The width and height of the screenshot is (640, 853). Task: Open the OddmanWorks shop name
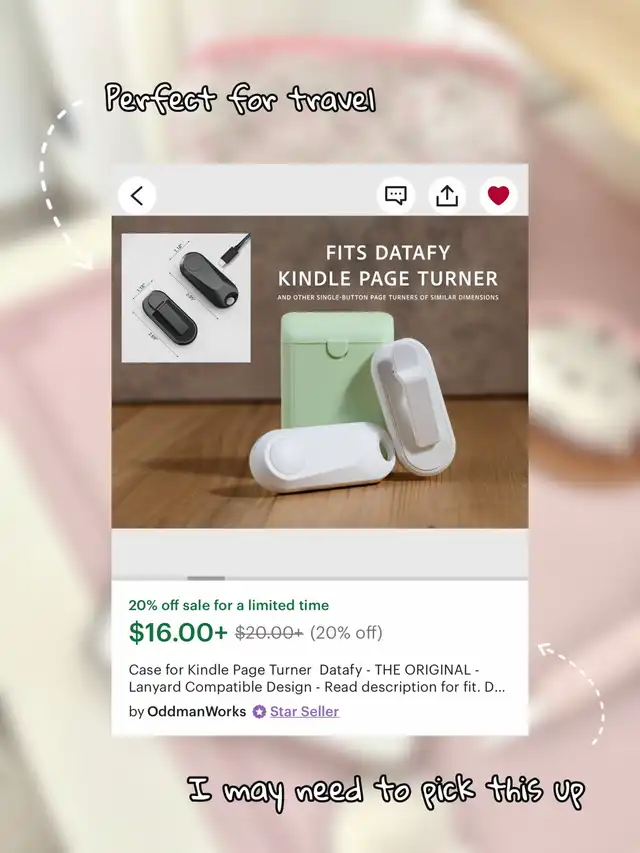click(196, 712)
